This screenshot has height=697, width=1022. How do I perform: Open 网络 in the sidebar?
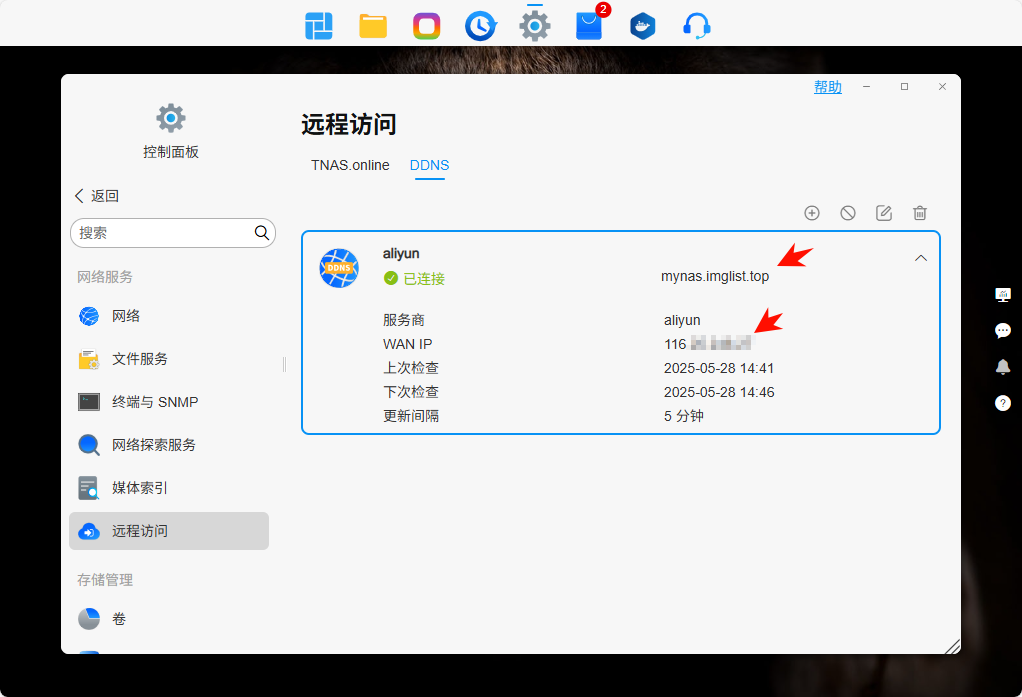click(169, 316)
